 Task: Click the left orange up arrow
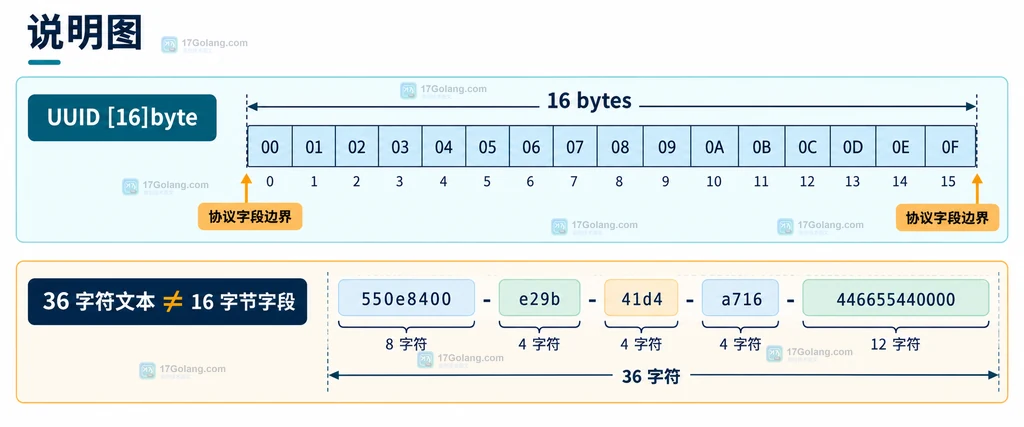246,188
